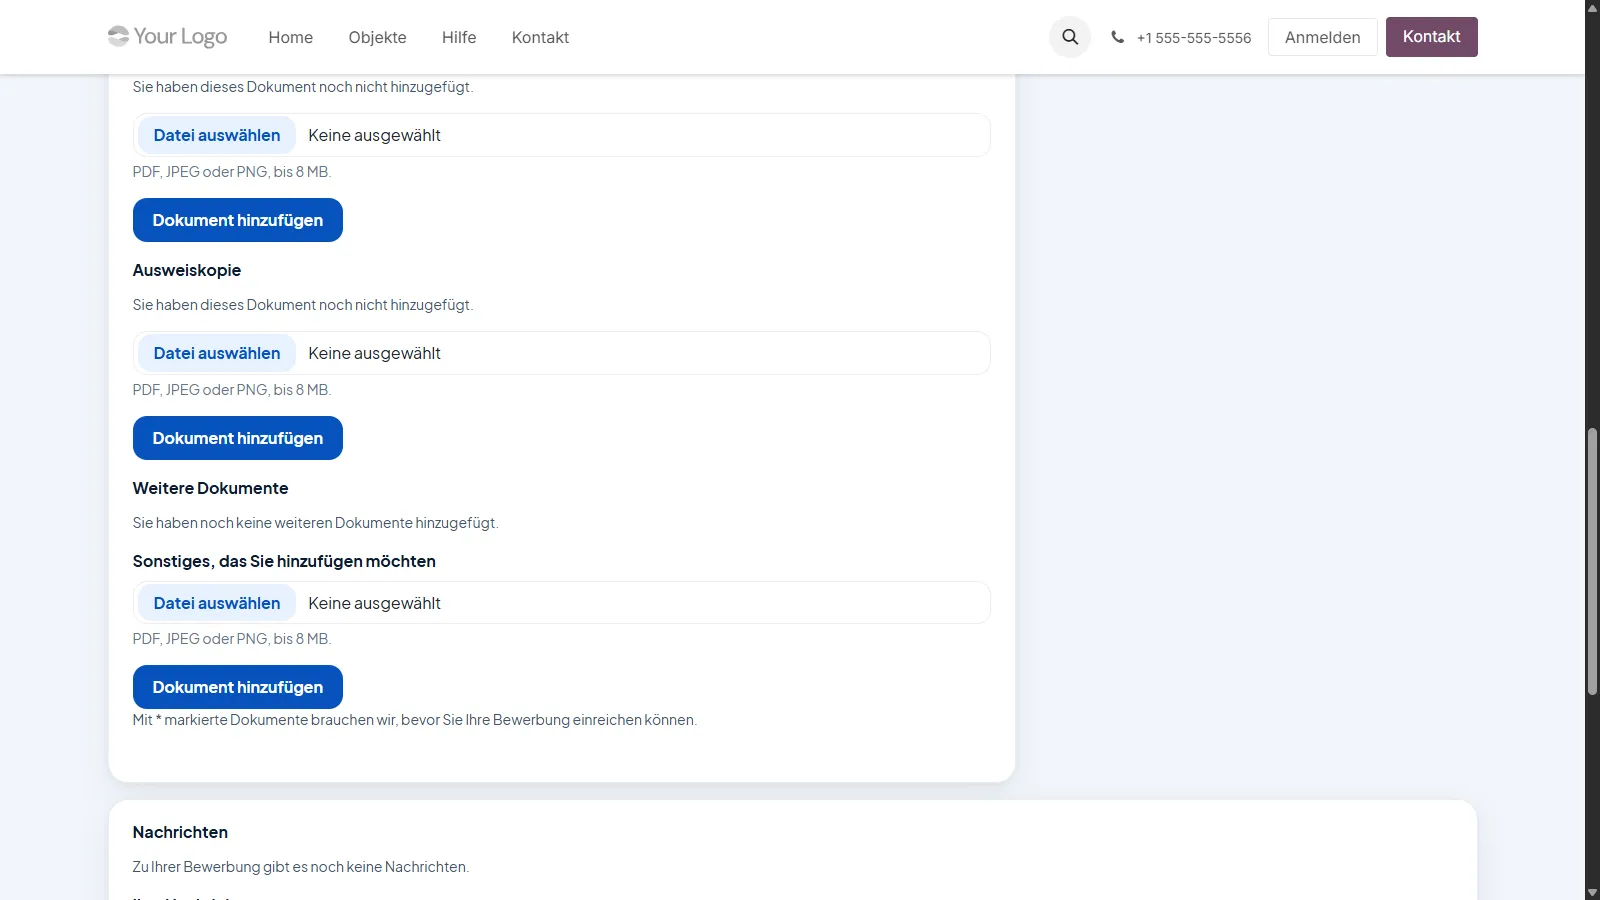Call the +1 555-555-5556 phone link
Image resolution: width=1600 pixels, height=900 pixels.
(x=1193, y=38)
